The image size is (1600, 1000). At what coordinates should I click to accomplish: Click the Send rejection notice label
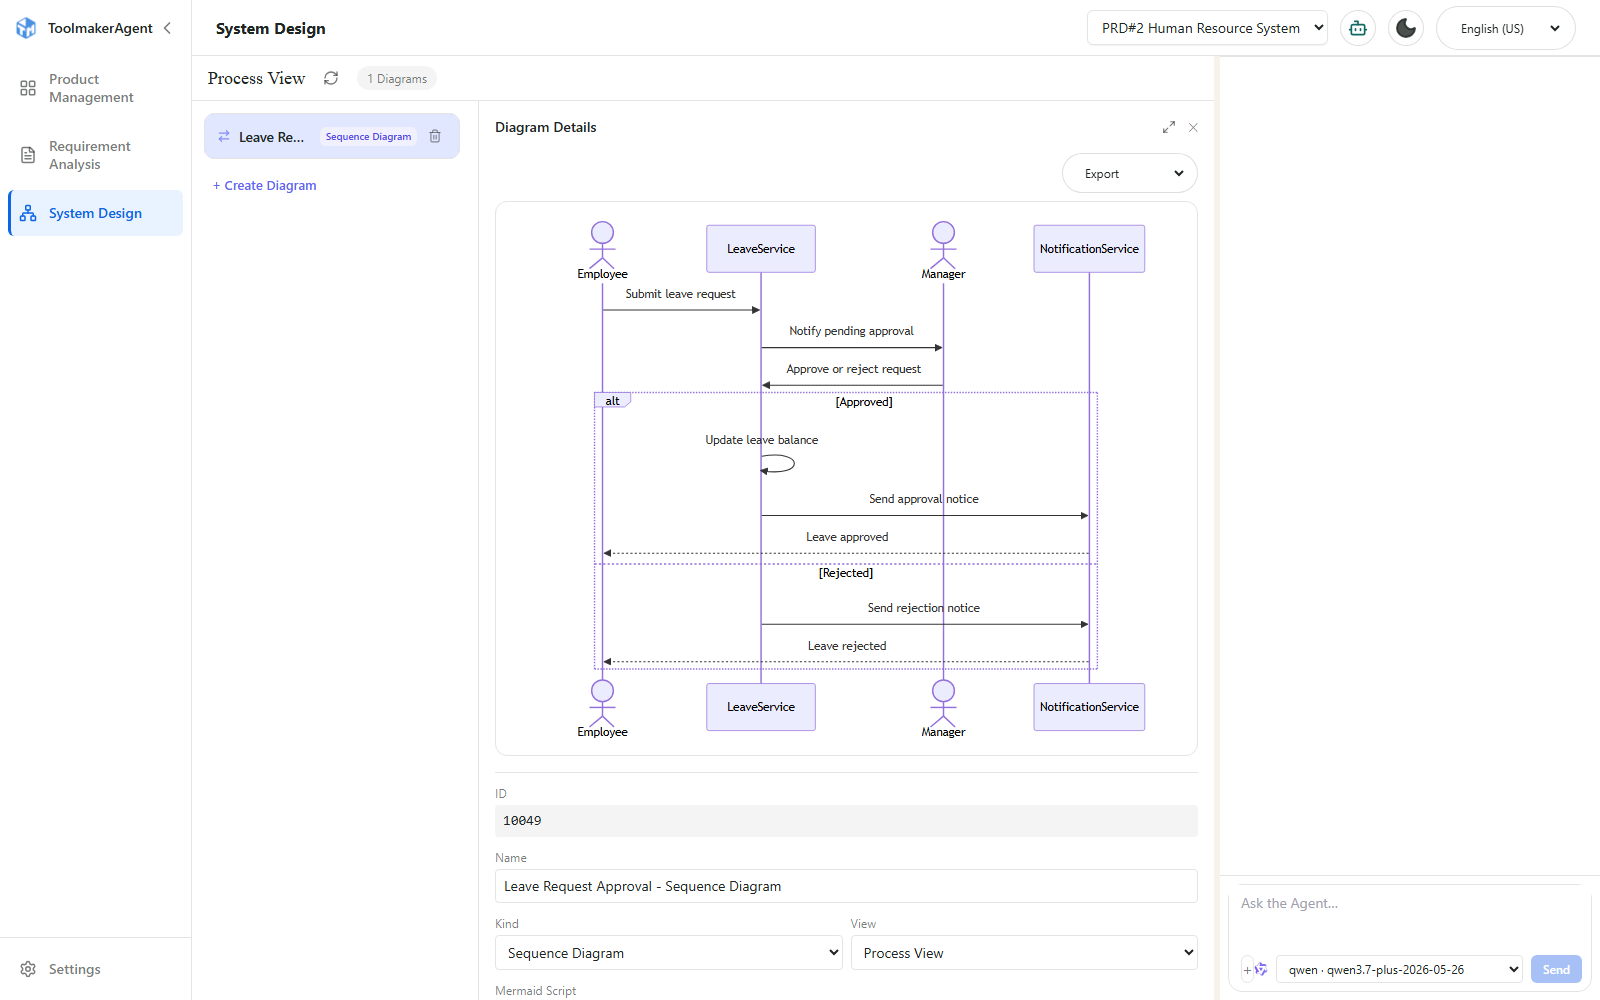[924, 608]
